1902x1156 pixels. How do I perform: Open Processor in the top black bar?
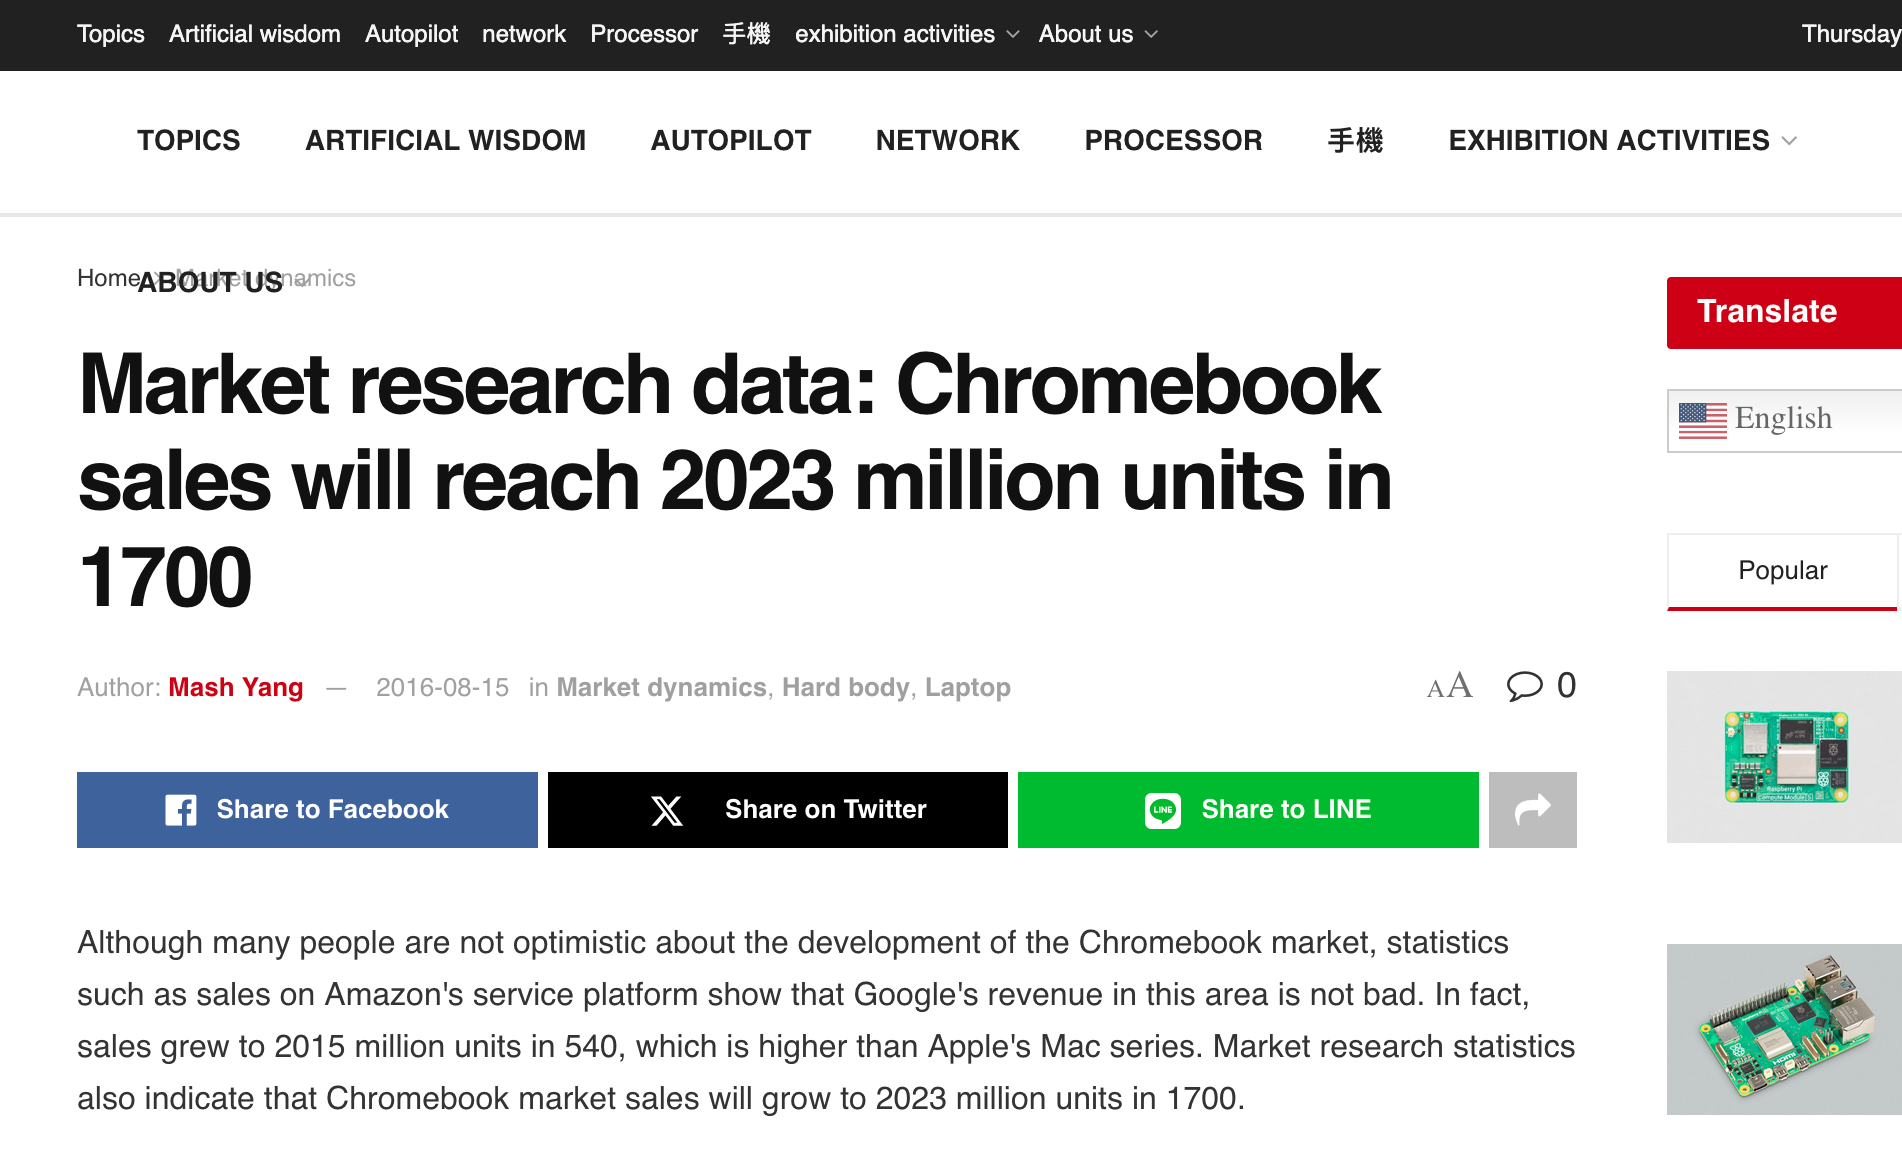click(x=644, y=34)
